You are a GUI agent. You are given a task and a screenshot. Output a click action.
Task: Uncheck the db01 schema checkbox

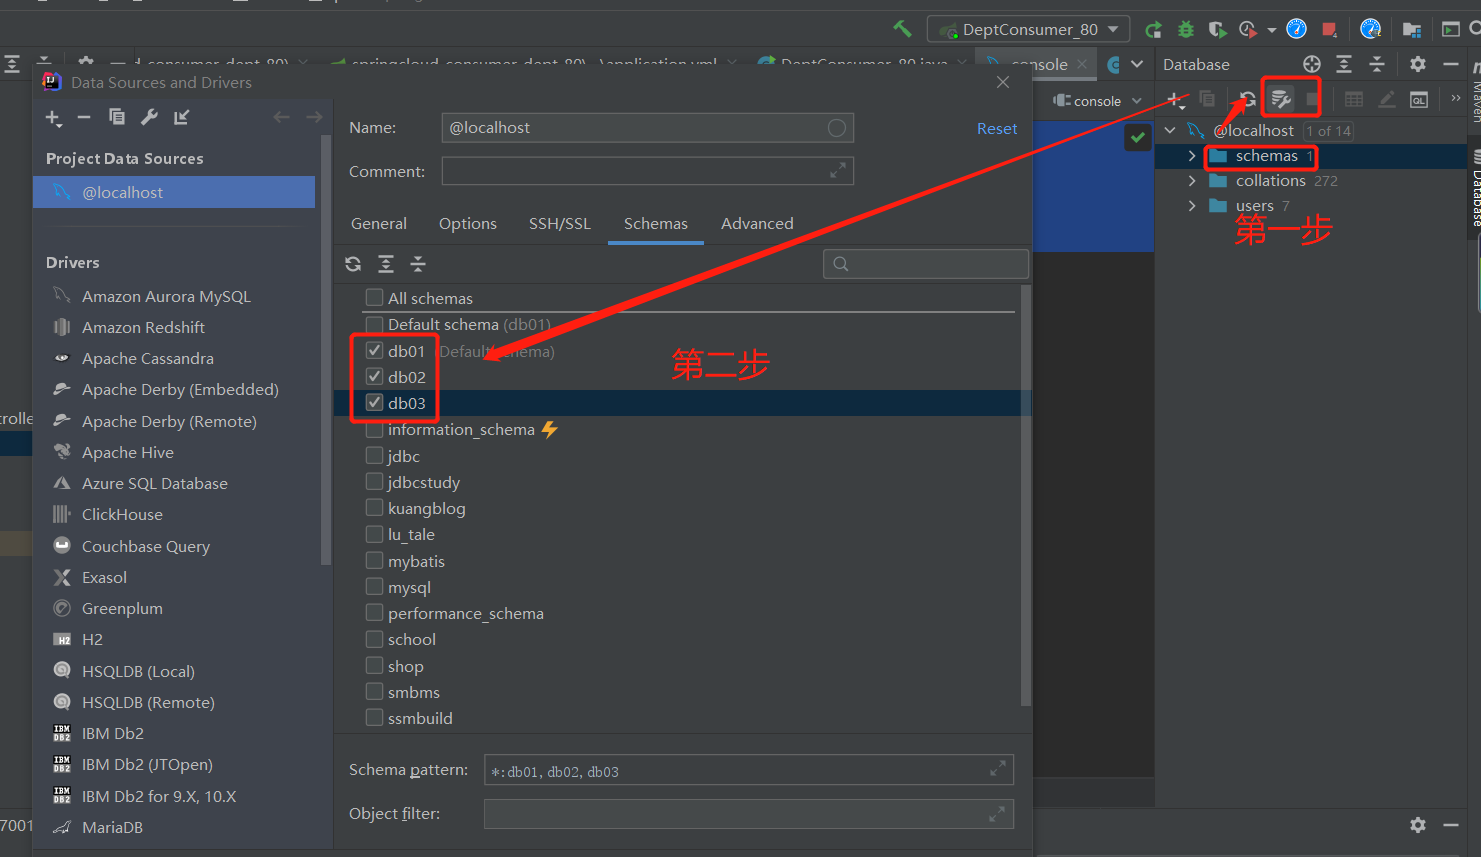pyautogui.click(x=375, y=350)
